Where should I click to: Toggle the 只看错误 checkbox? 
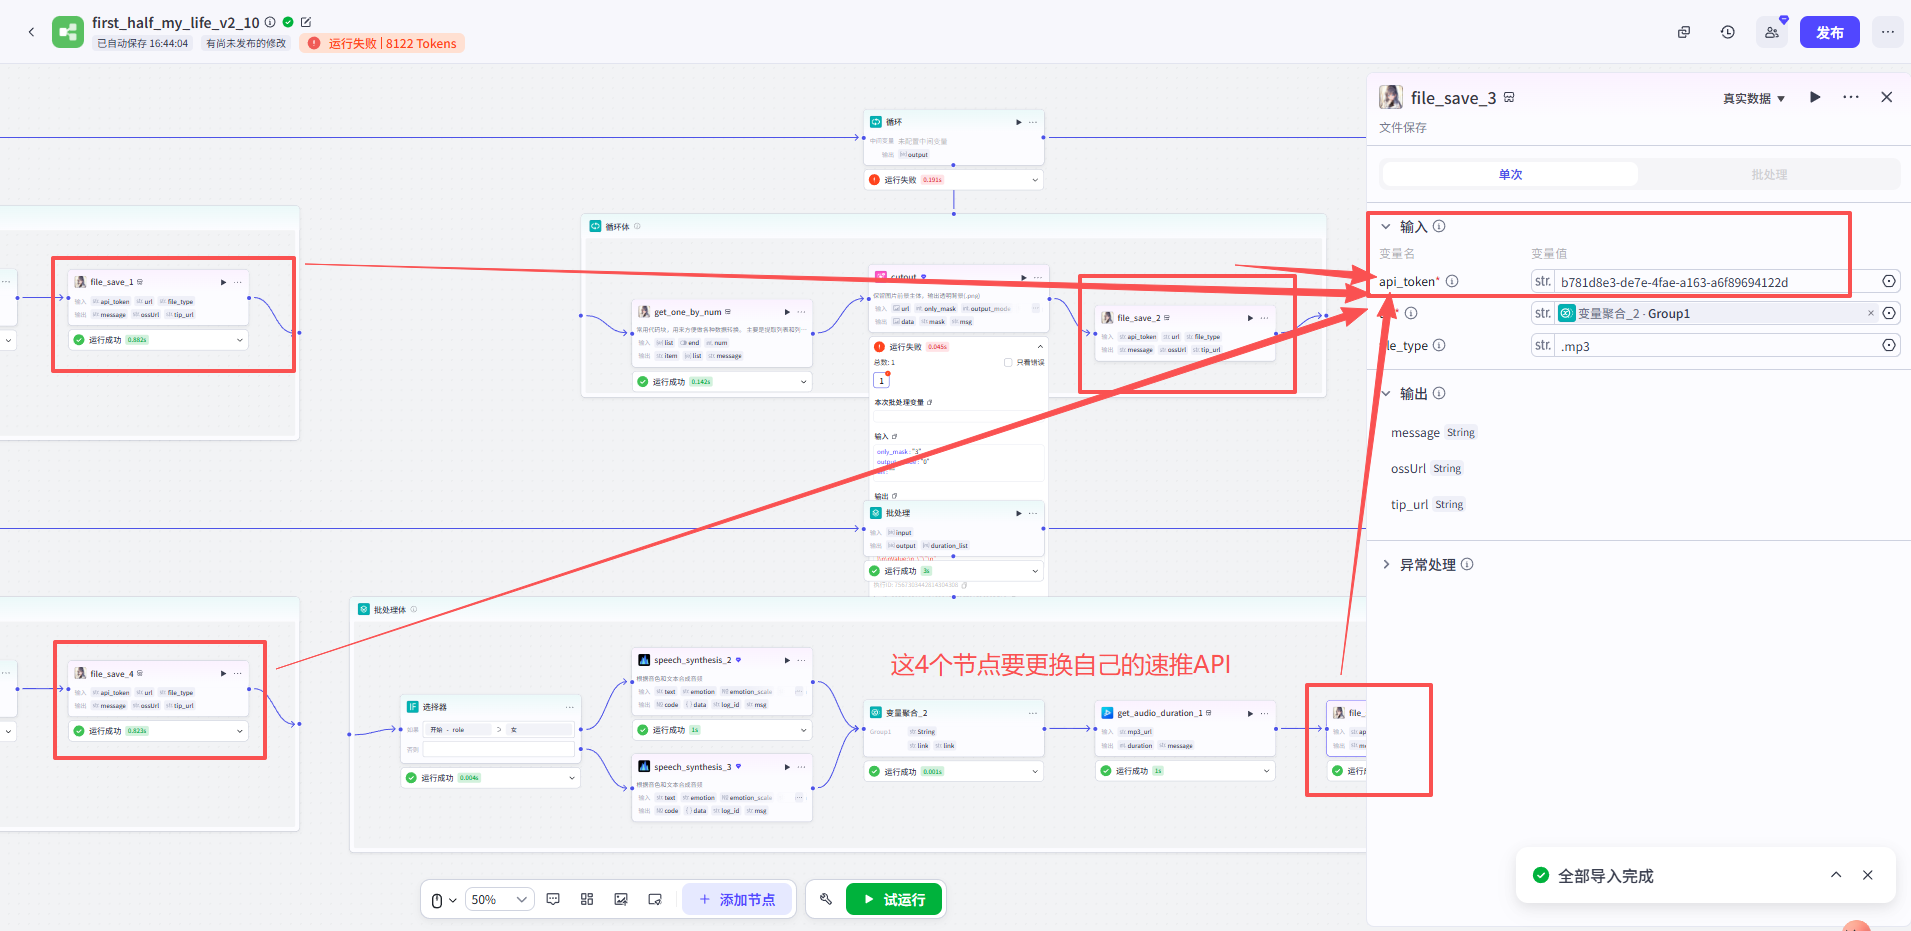(1008, 362)
